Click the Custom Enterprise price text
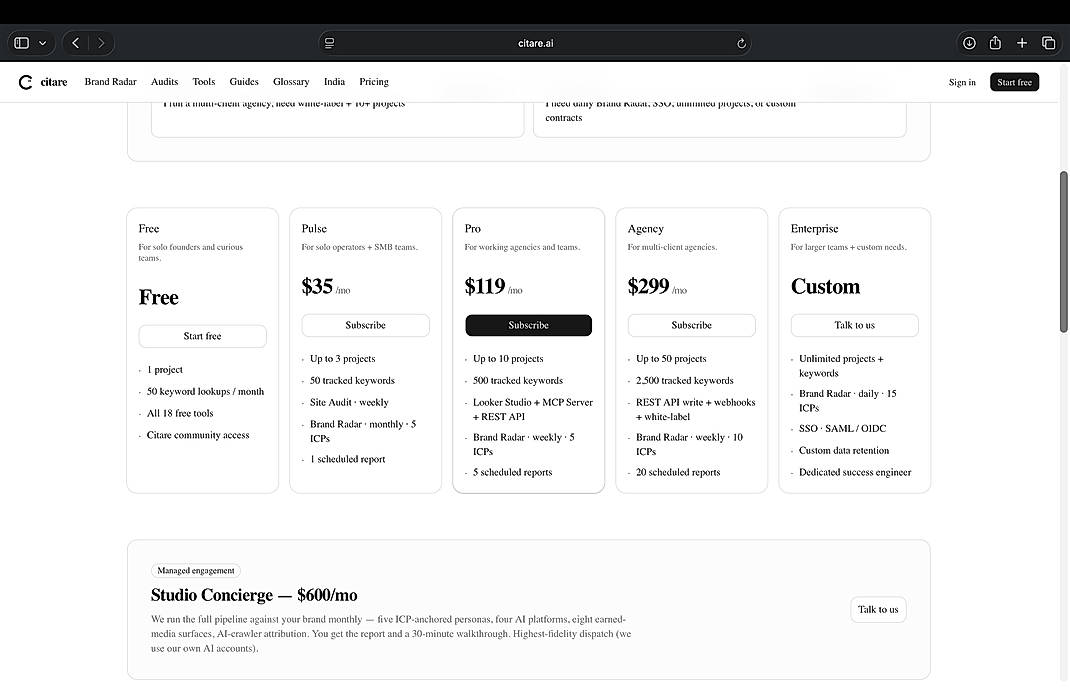The width and height of the screenshot is (1070, 696). pyautogui.click(x=825, y=287)
